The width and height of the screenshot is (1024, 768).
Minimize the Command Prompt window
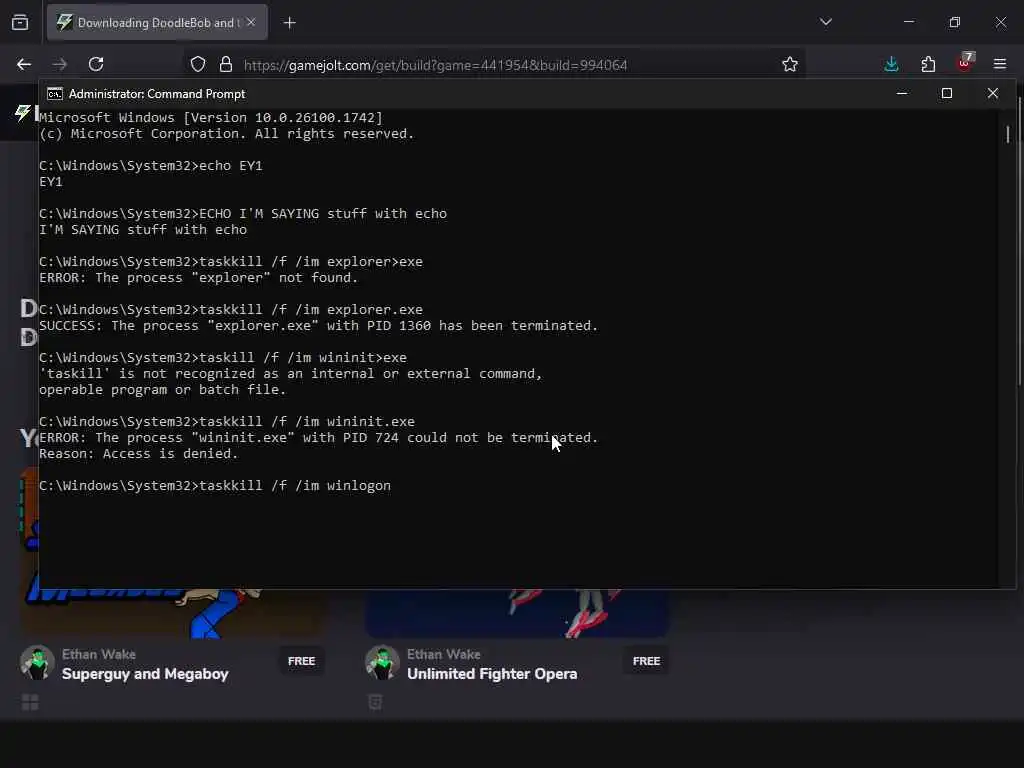tap(902, 93)
